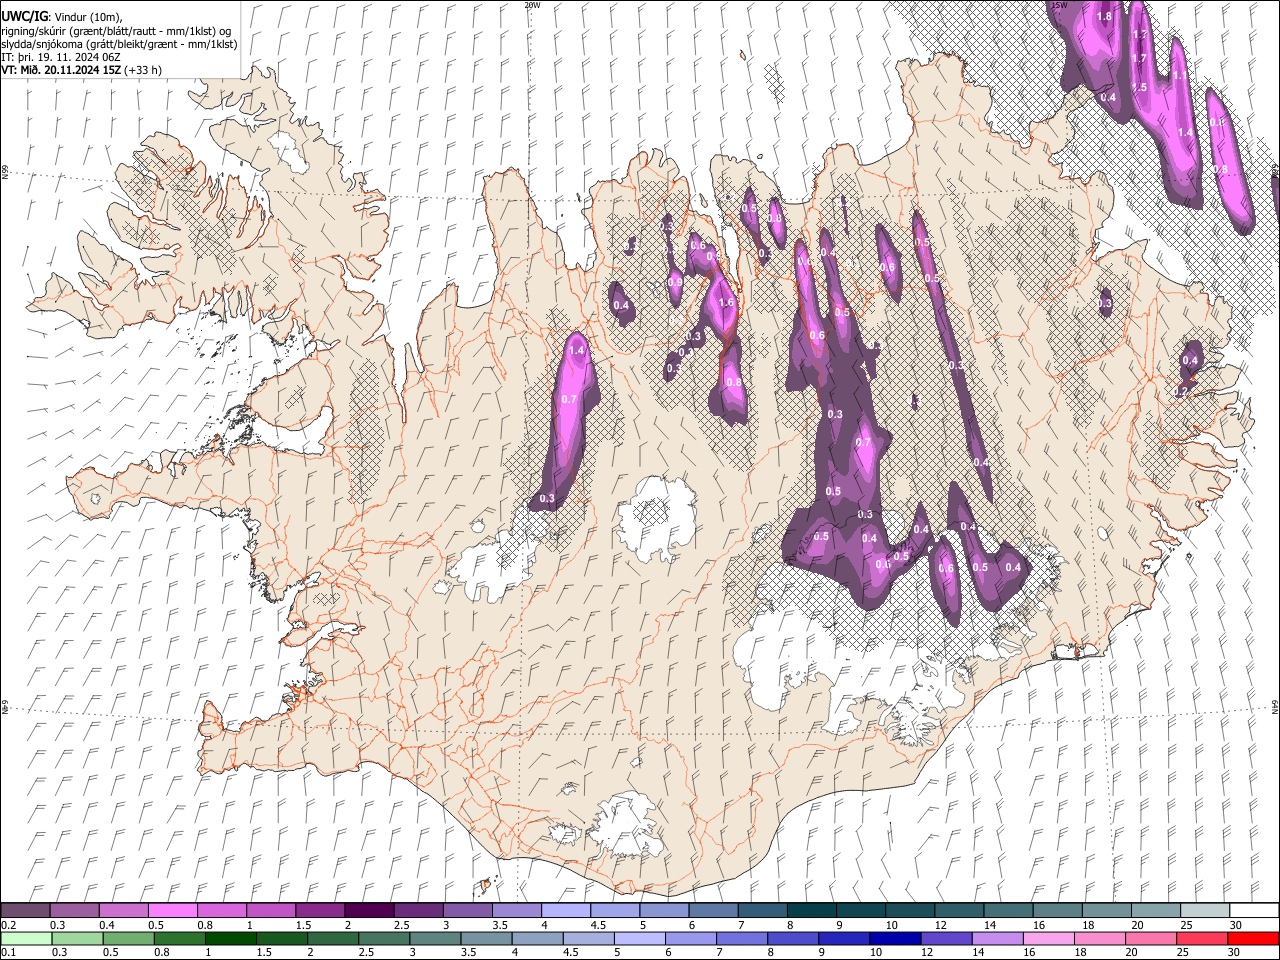This screenshot has width=1280, height=960.
Task: Click the "1.8" precipitation value on the map
Action: point(1104,16)
